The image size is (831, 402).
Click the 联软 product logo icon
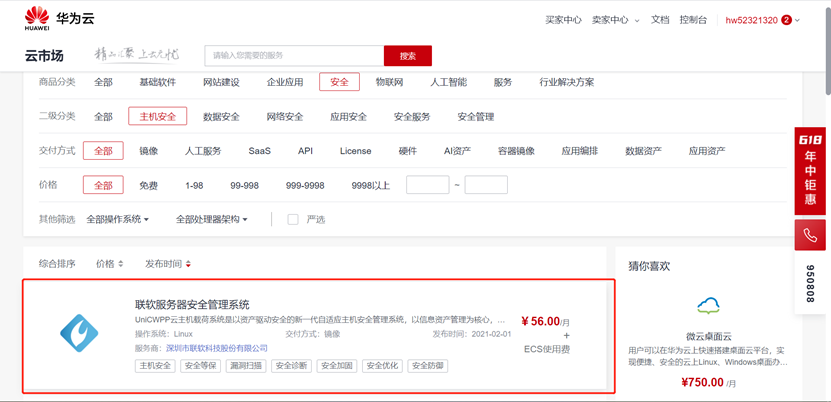pyautogui.click(x=79, y=332)
